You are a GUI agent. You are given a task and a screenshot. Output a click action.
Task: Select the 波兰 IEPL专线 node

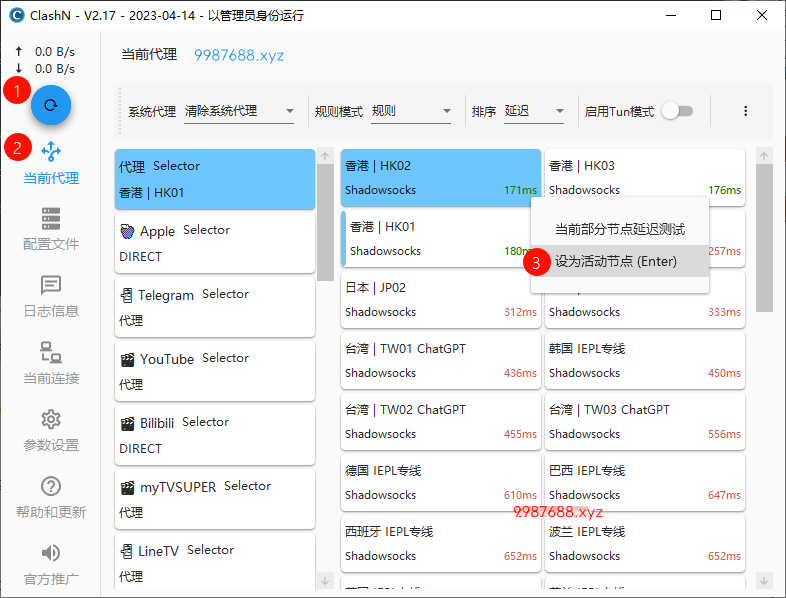pyautogui.click(x=645, y=543)
